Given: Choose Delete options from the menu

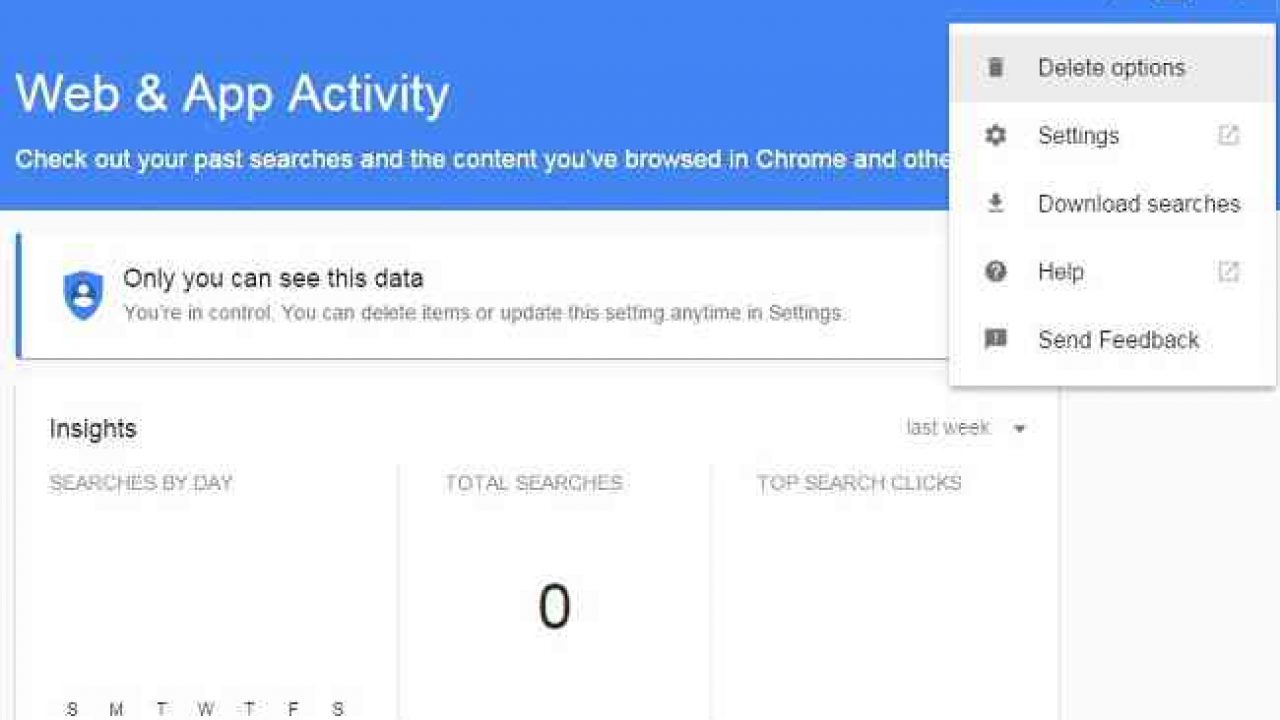Looking at the screenshot, I should pos(1112,68).
